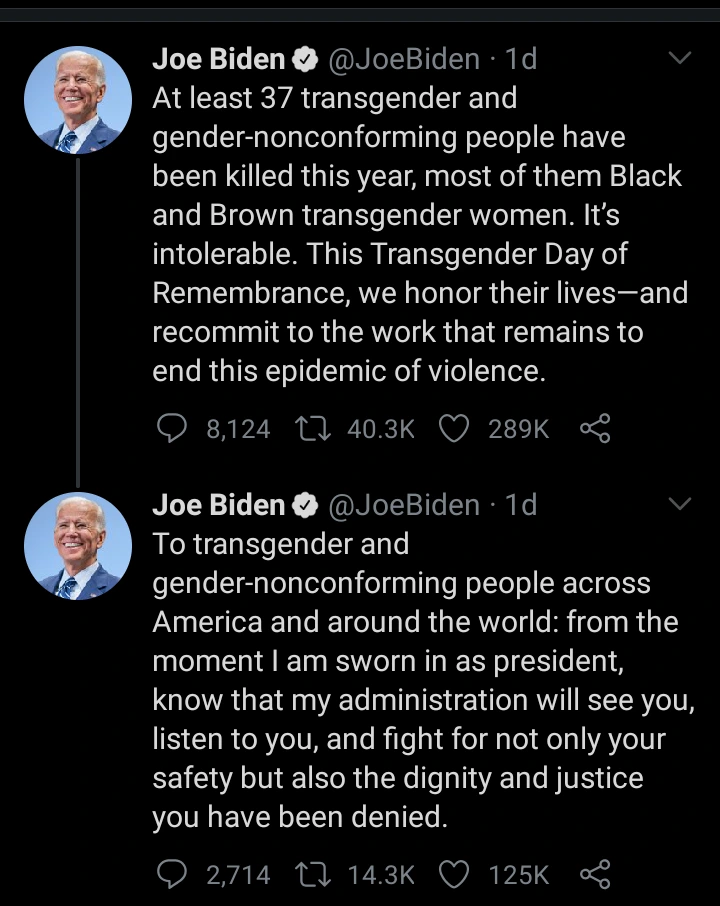This screenshot has width=720, height=906.
Task: Like the first tweet with 289K likes
Action: click(x=455, y=428)
